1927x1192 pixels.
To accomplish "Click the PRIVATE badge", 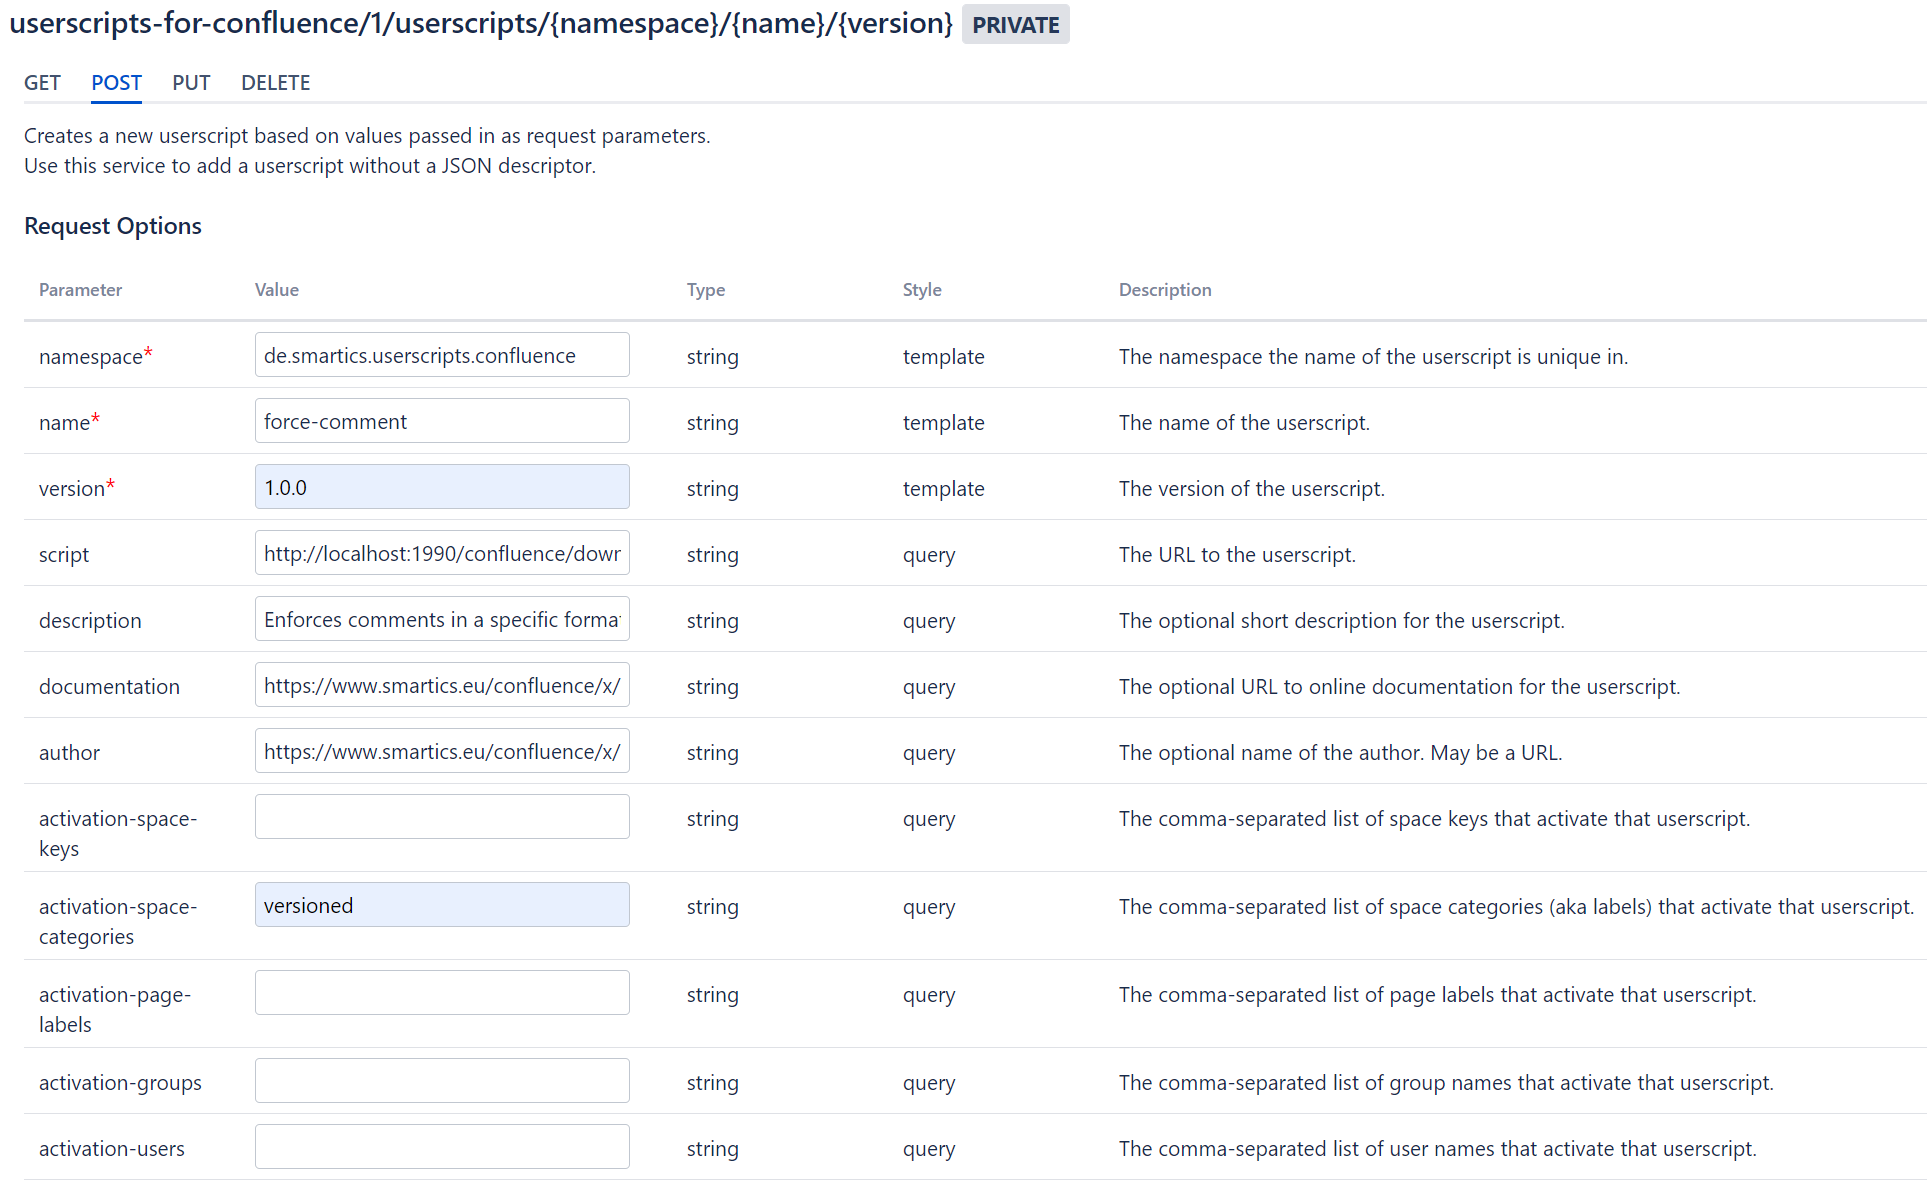I will (x=1015, y=24).
